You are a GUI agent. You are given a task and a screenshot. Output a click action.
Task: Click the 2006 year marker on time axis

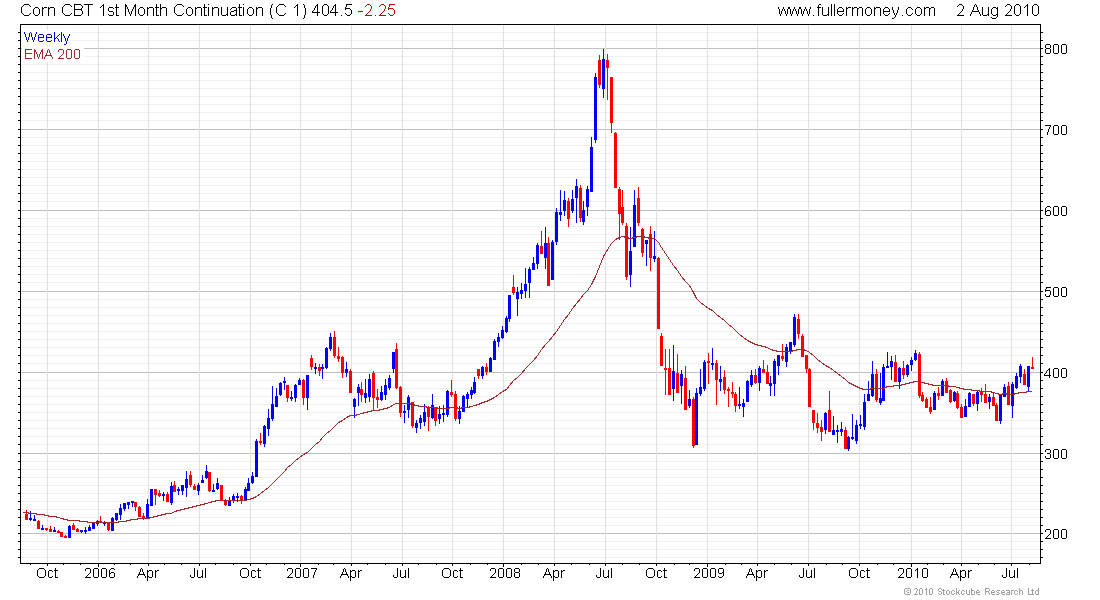pyautogui.click(x=100, y=573)
